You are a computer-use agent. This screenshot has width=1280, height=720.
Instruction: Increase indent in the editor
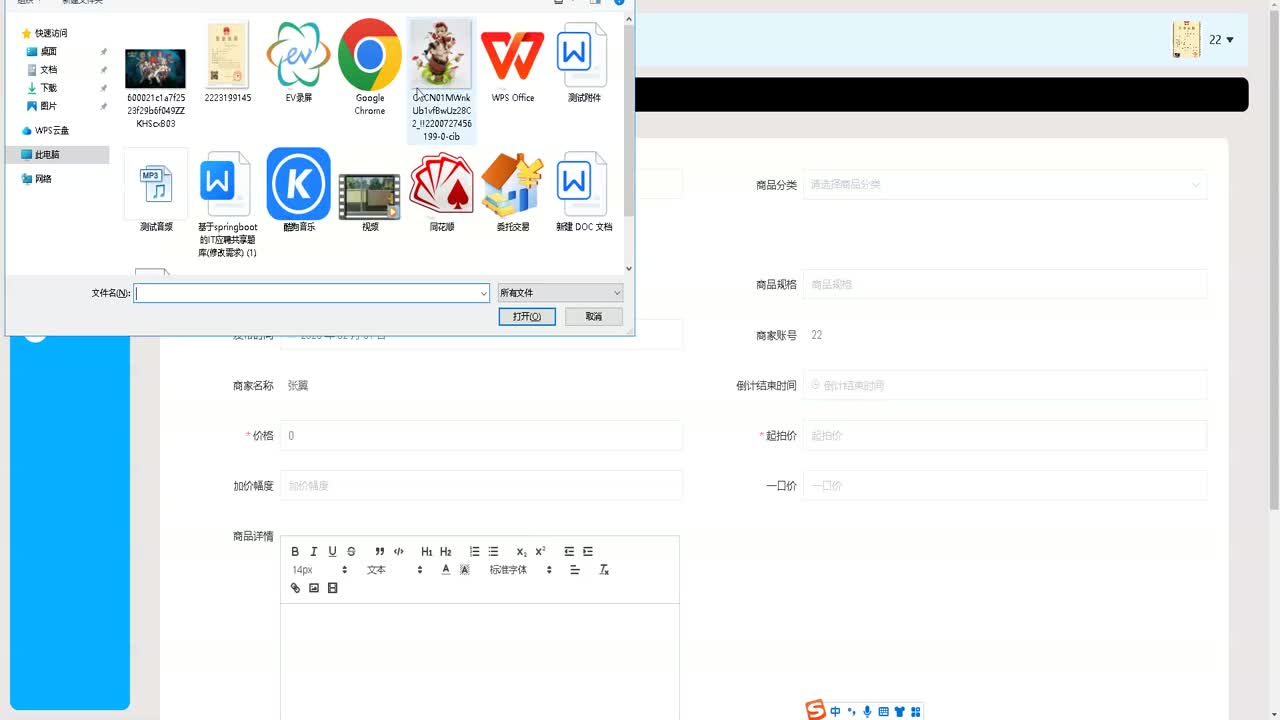coord(588,552)
